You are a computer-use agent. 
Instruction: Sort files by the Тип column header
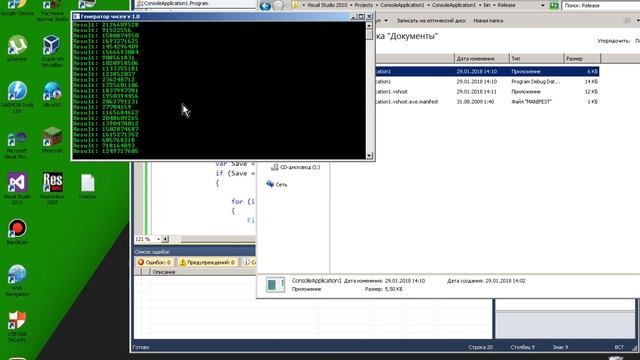click(x=537, y=58)
